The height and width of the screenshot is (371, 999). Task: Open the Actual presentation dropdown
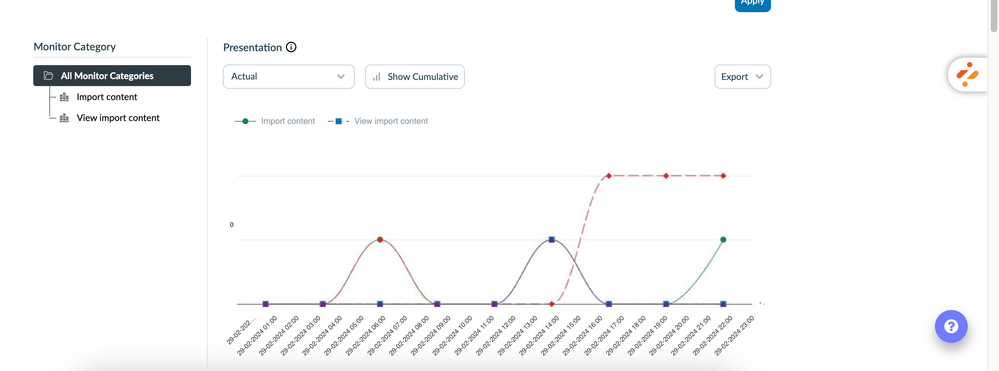tap(289, 76)
